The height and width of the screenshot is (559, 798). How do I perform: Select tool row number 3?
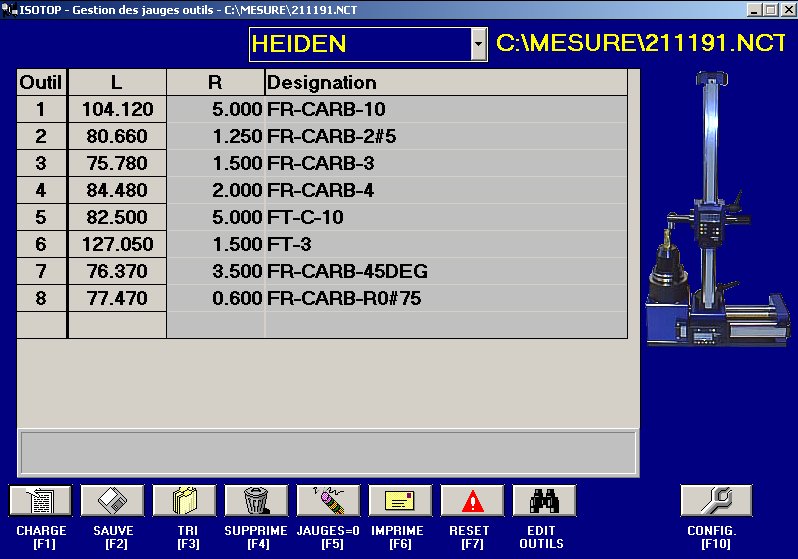[41, 163]
